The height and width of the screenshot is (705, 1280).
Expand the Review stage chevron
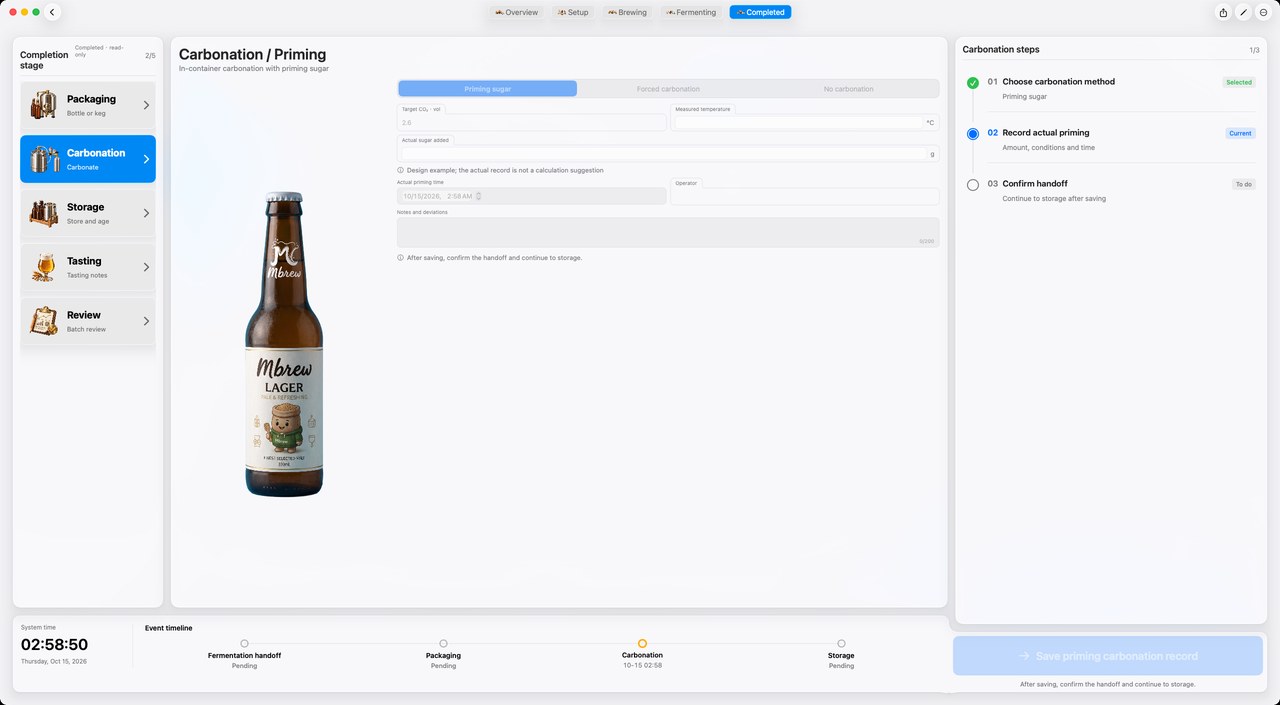146,321
